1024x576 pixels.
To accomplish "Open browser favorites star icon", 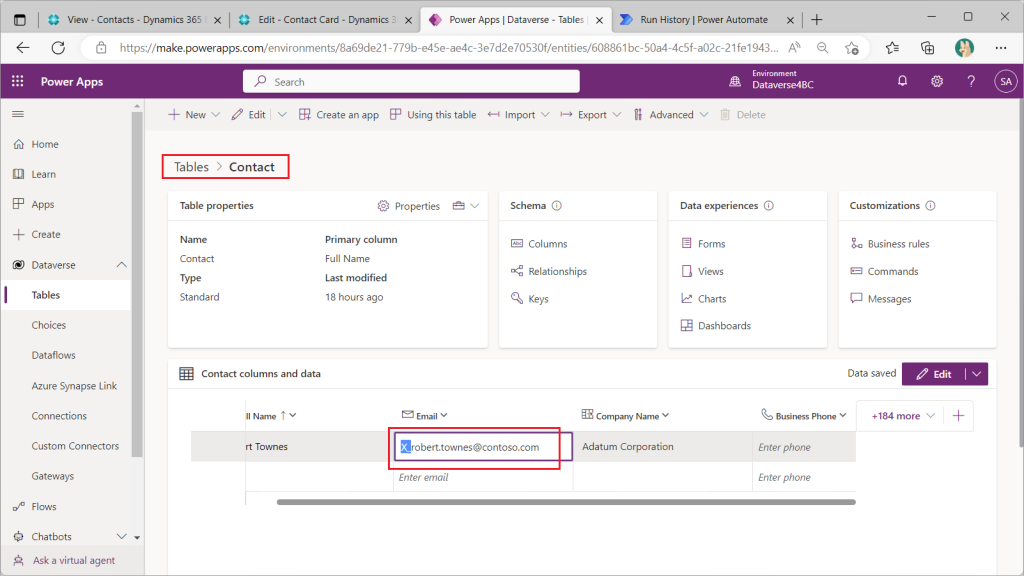I will (x=892, y=48).
